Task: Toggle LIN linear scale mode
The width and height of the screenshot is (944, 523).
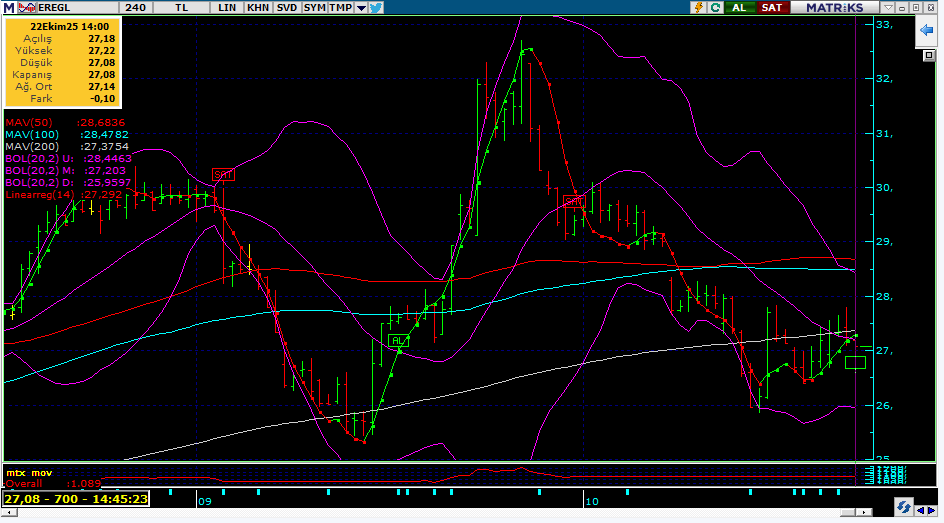Action: pyautogui.click(x=228, y=7)
